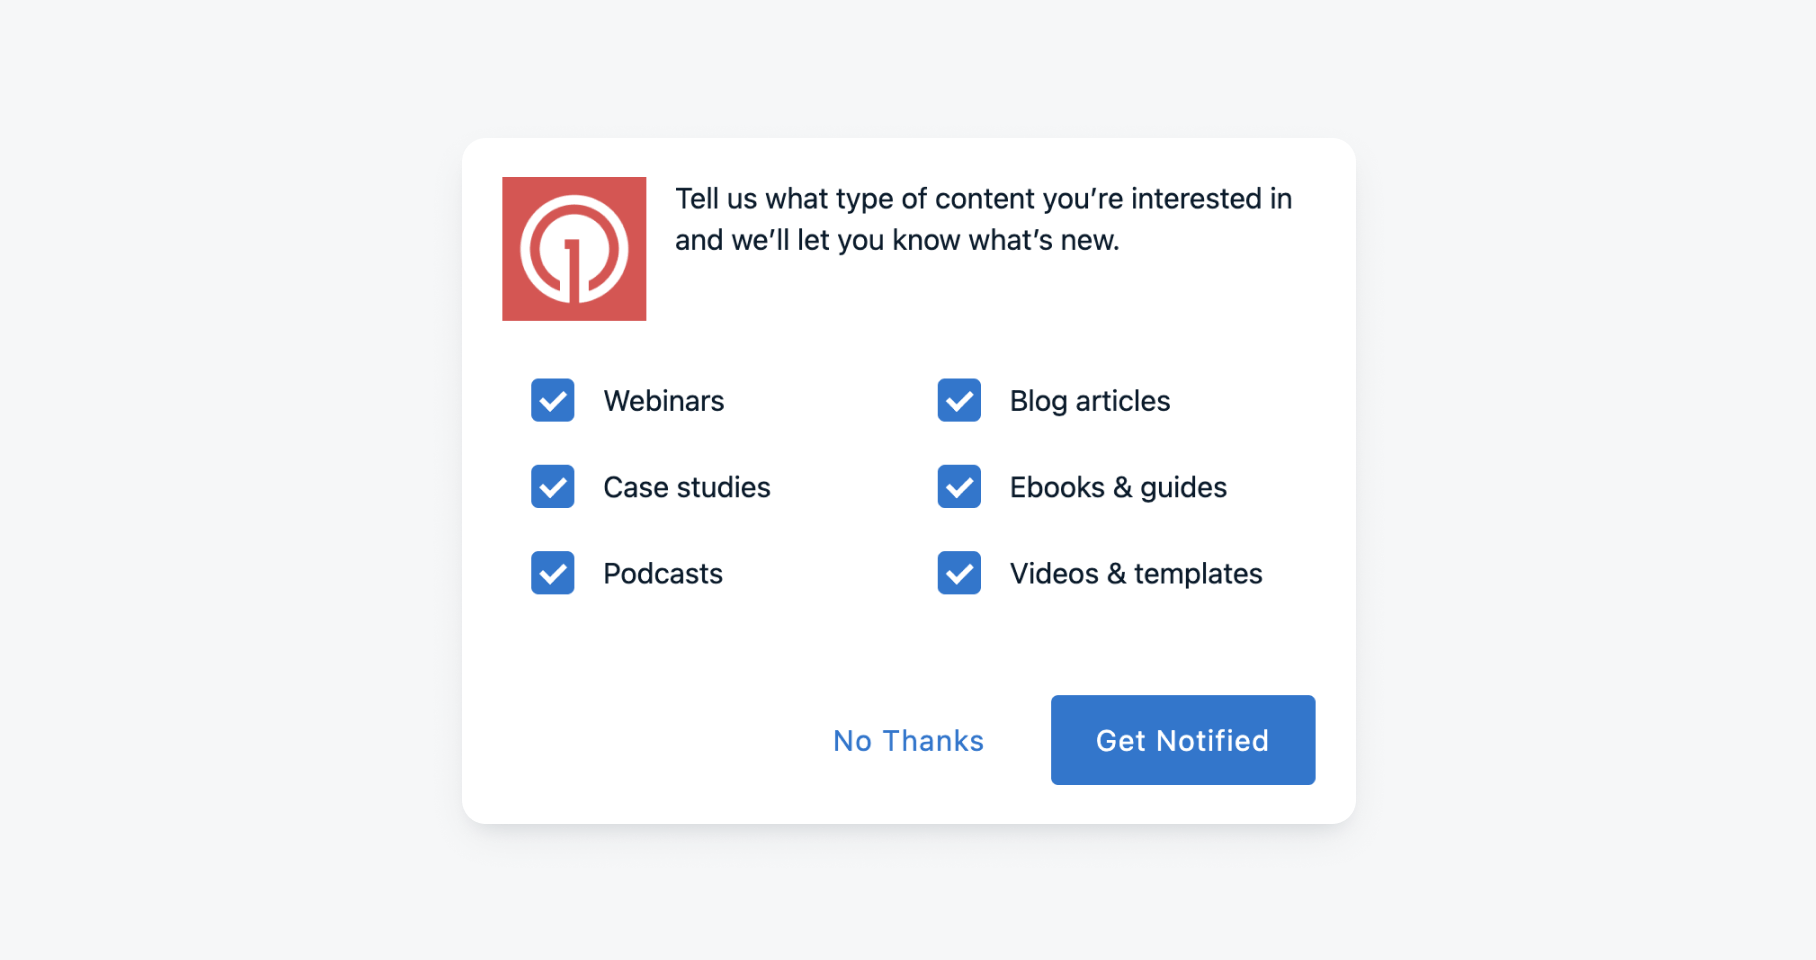
Task: Uncheck the Podcasts checkbox
Action: click(x=552, y=573)
